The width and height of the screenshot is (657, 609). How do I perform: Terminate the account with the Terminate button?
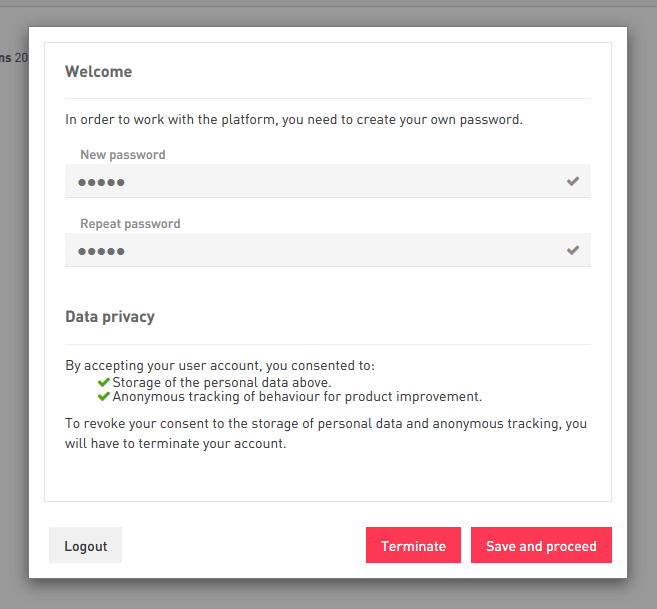(x=413, y=545)
